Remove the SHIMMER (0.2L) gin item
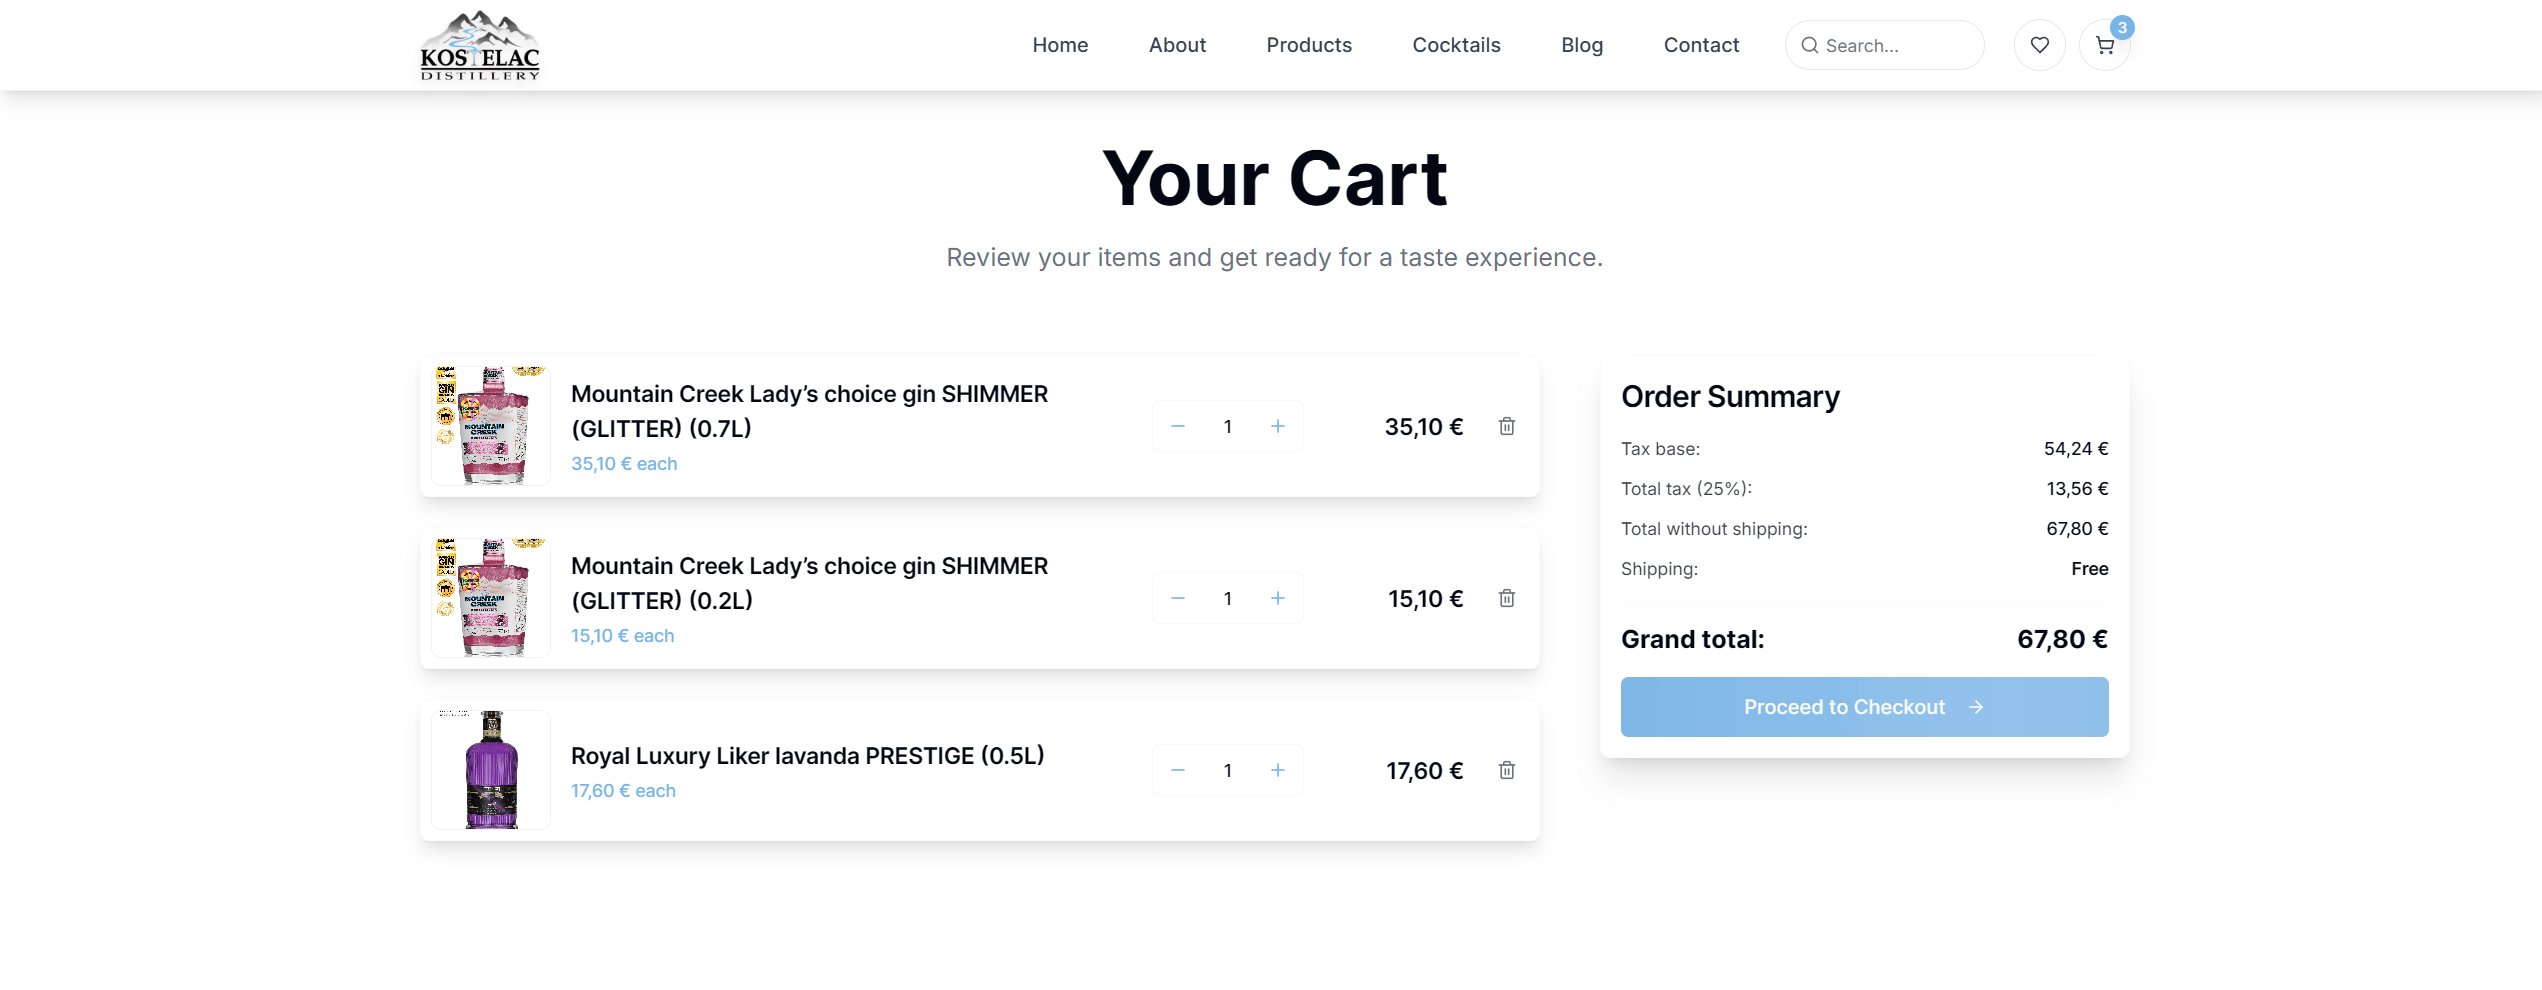Screen dimensions: 2542x990 pos(1507,598)
